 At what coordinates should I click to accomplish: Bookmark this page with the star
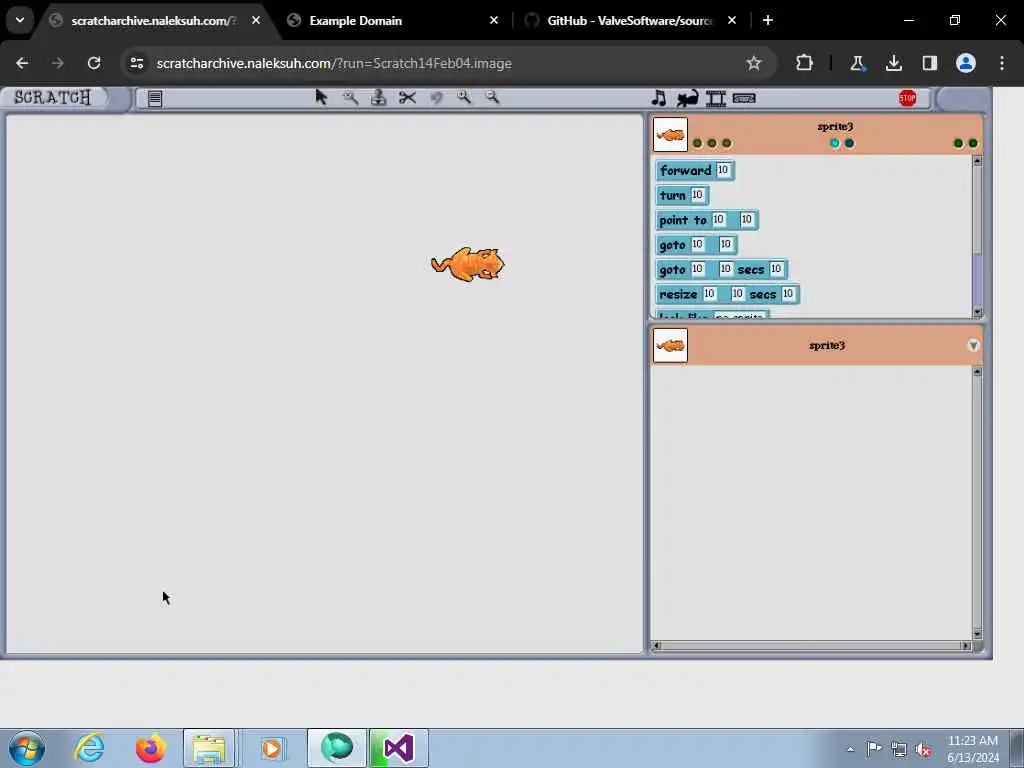pos(754,63)
